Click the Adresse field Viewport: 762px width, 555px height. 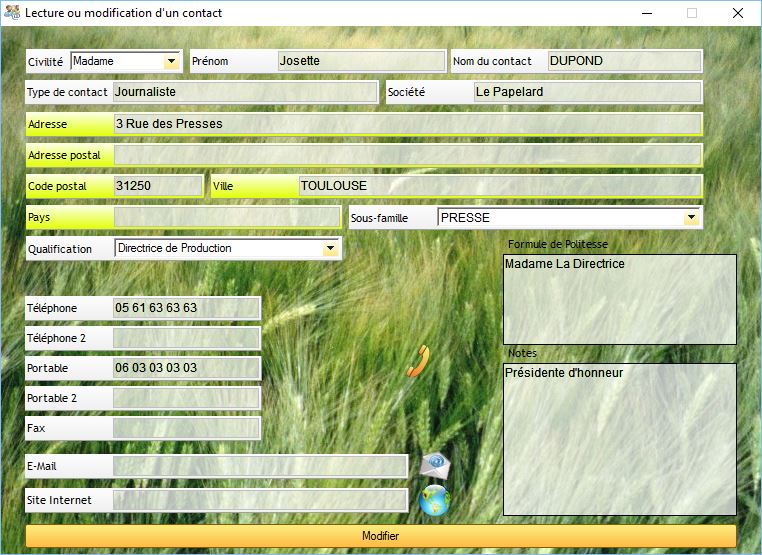[407, 124]
